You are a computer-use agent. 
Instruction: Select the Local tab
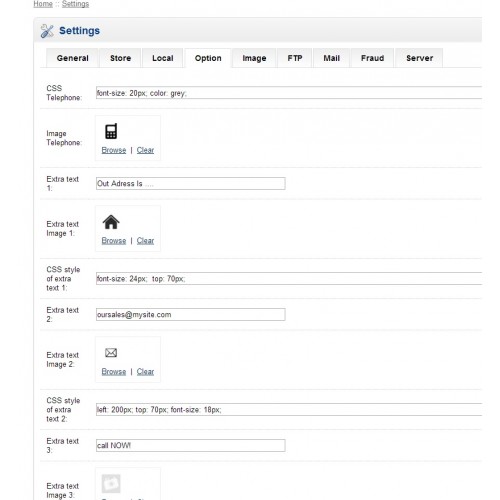click(x=163, y=58)
